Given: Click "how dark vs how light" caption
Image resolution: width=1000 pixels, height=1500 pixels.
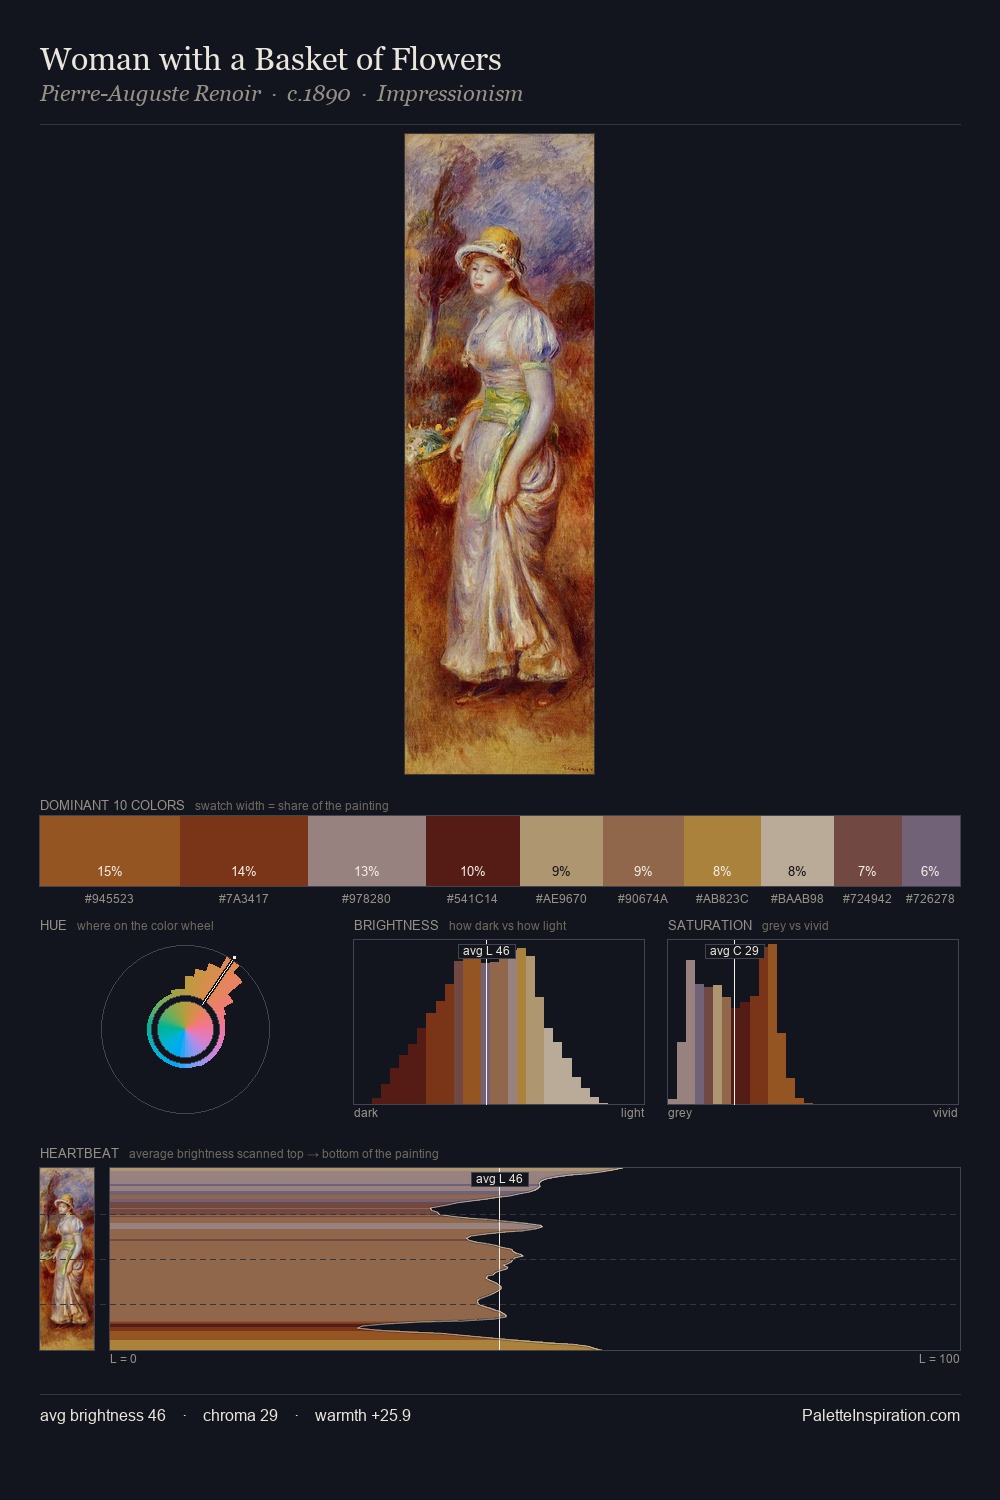Looking at the screenshot, I should tap(508, 926).
